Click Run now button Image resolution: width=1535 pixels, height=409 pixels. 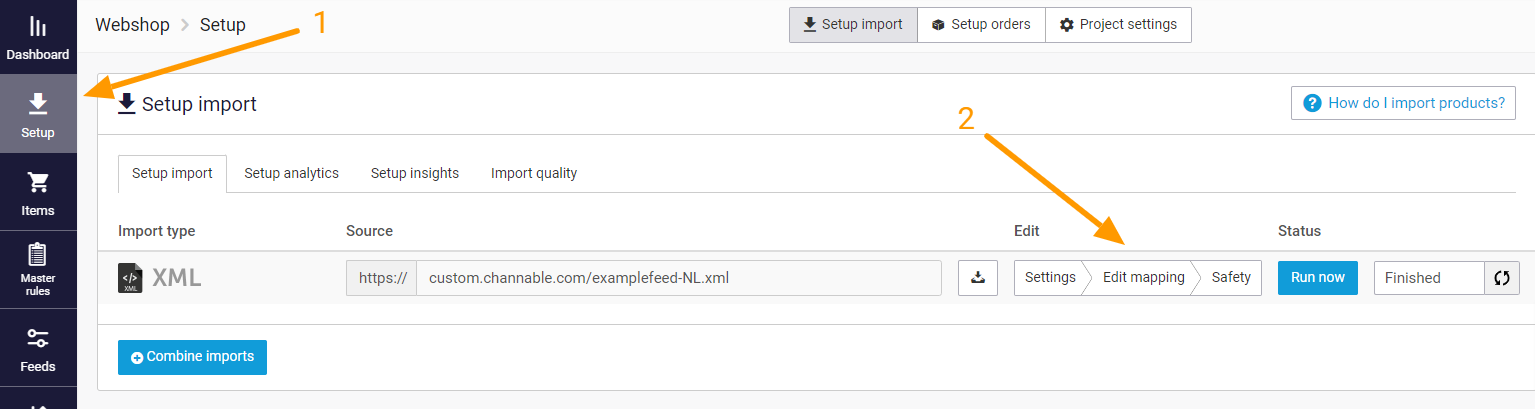[1318, 277]
